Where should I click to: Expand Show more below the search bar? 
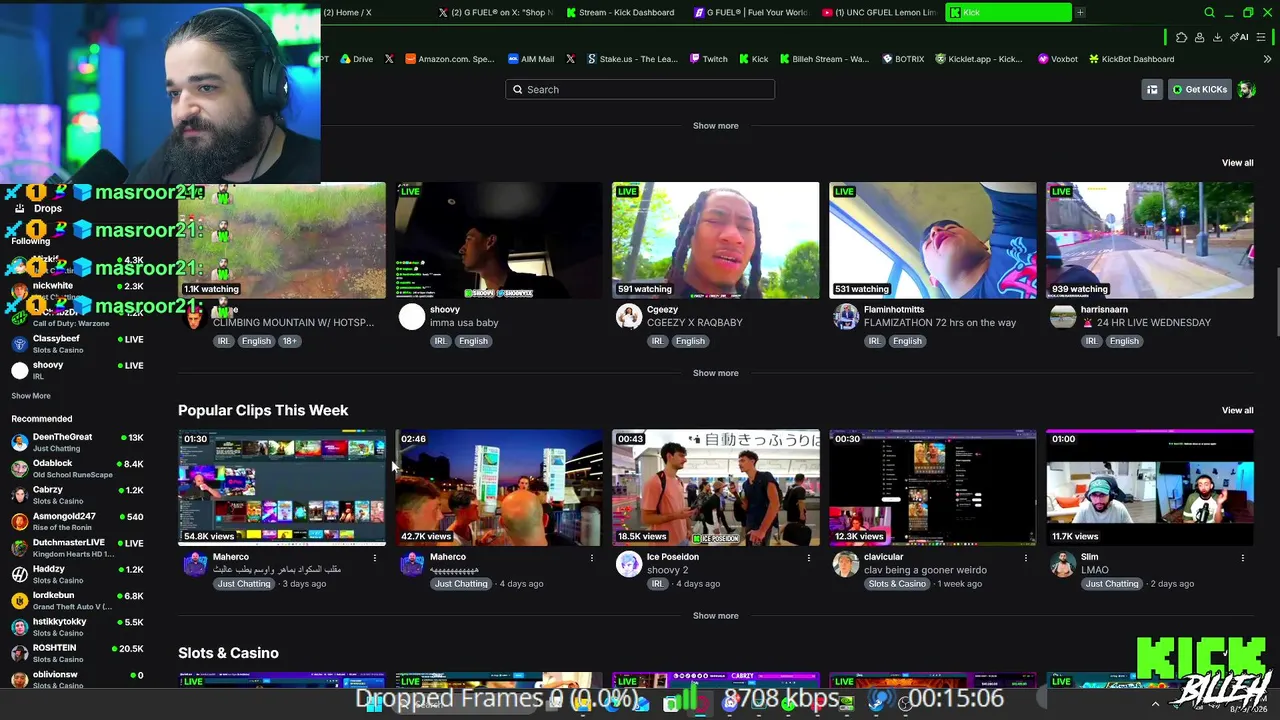[716, 126]
